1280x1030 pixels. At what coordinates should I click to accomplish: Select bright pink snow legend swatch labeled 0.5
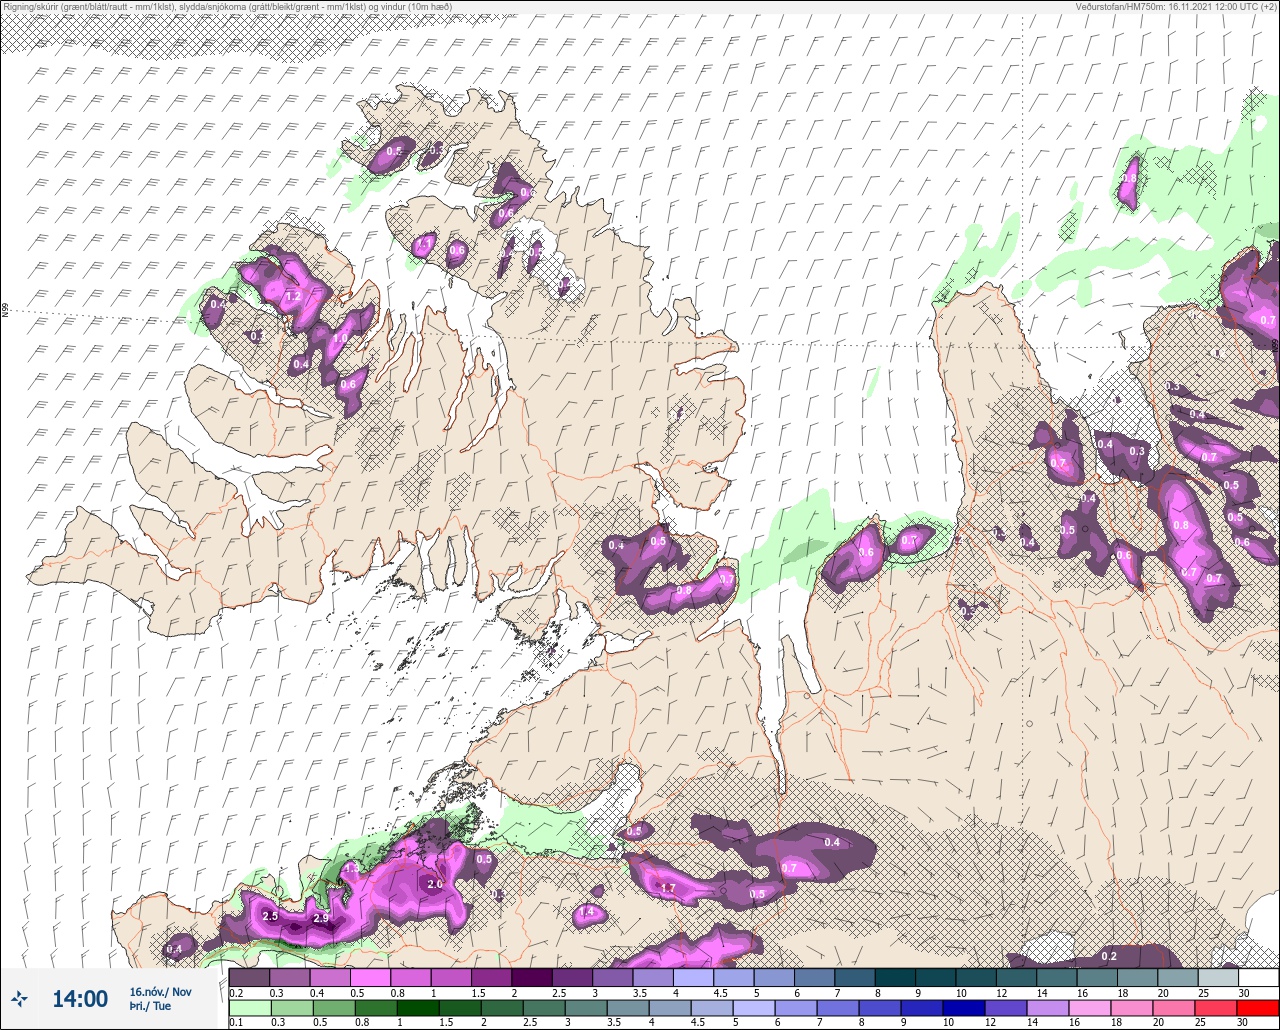[370, 977]
